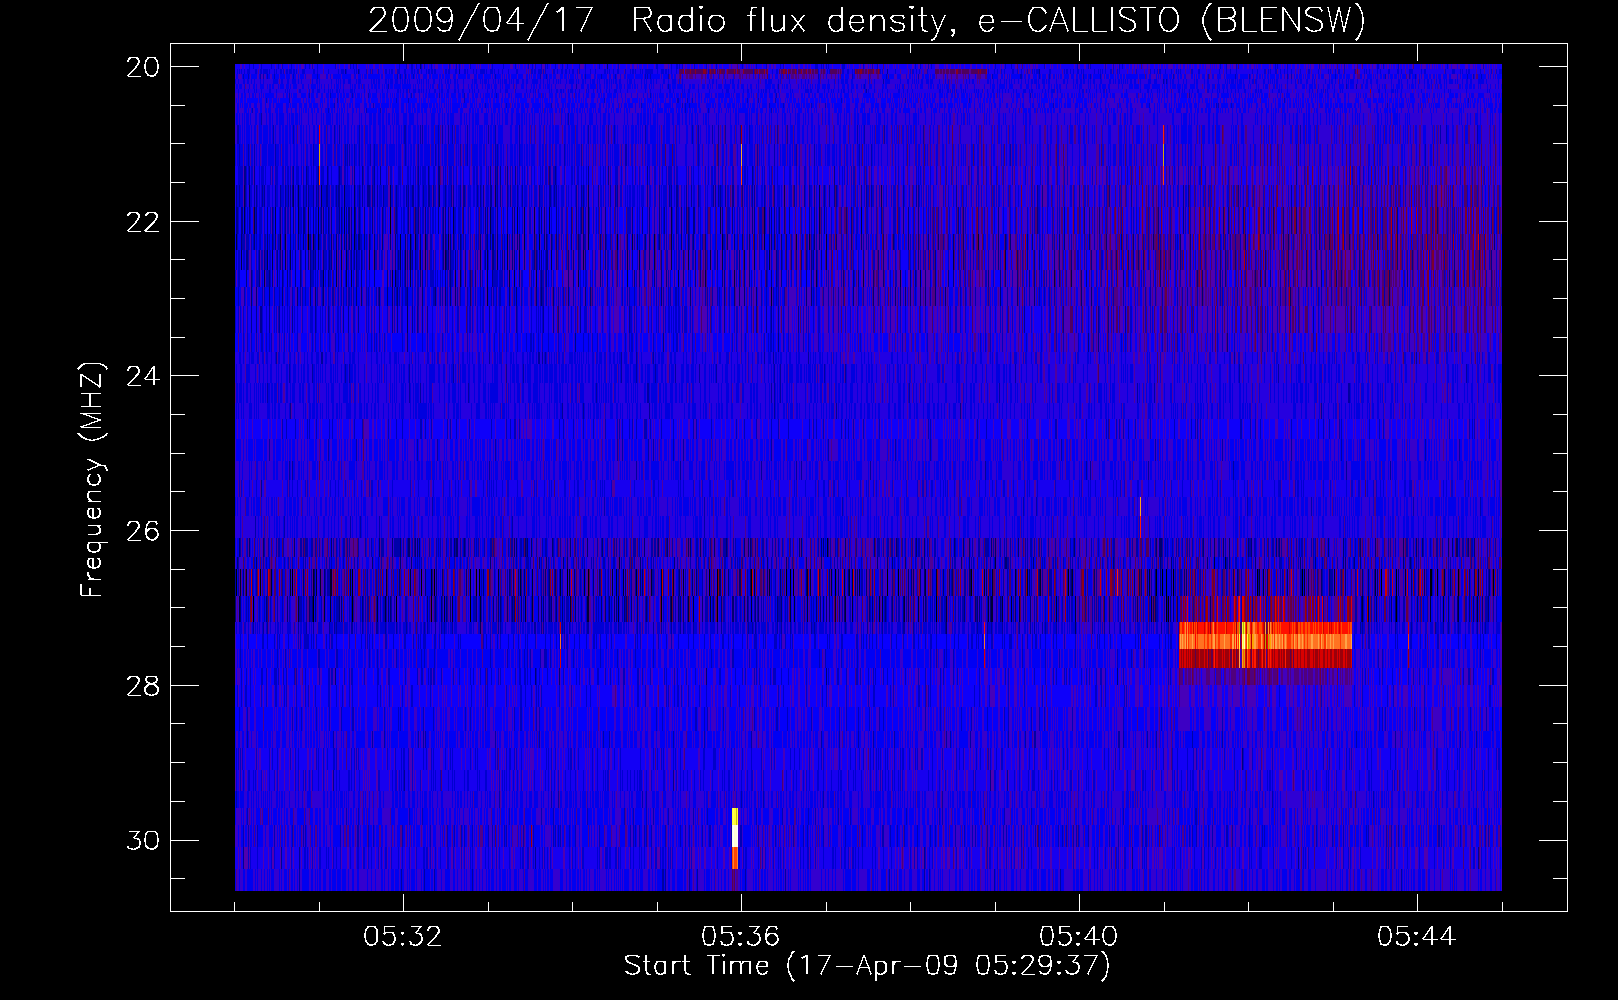Click the white-yellow spike at 05:36 near 30 MHz
Screen dimensions: 1618x1000
click(735, 838)
